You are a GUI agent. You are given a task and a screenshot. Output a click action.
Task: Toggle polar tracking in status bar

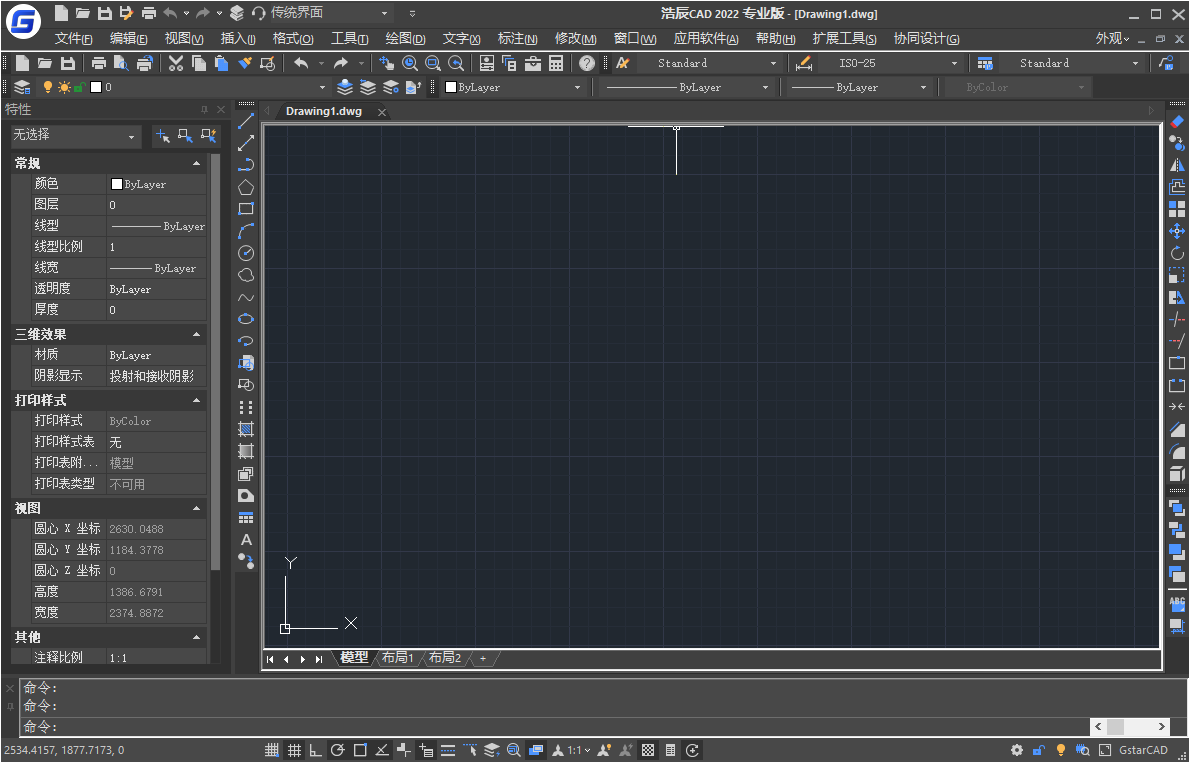click(338, 750)
